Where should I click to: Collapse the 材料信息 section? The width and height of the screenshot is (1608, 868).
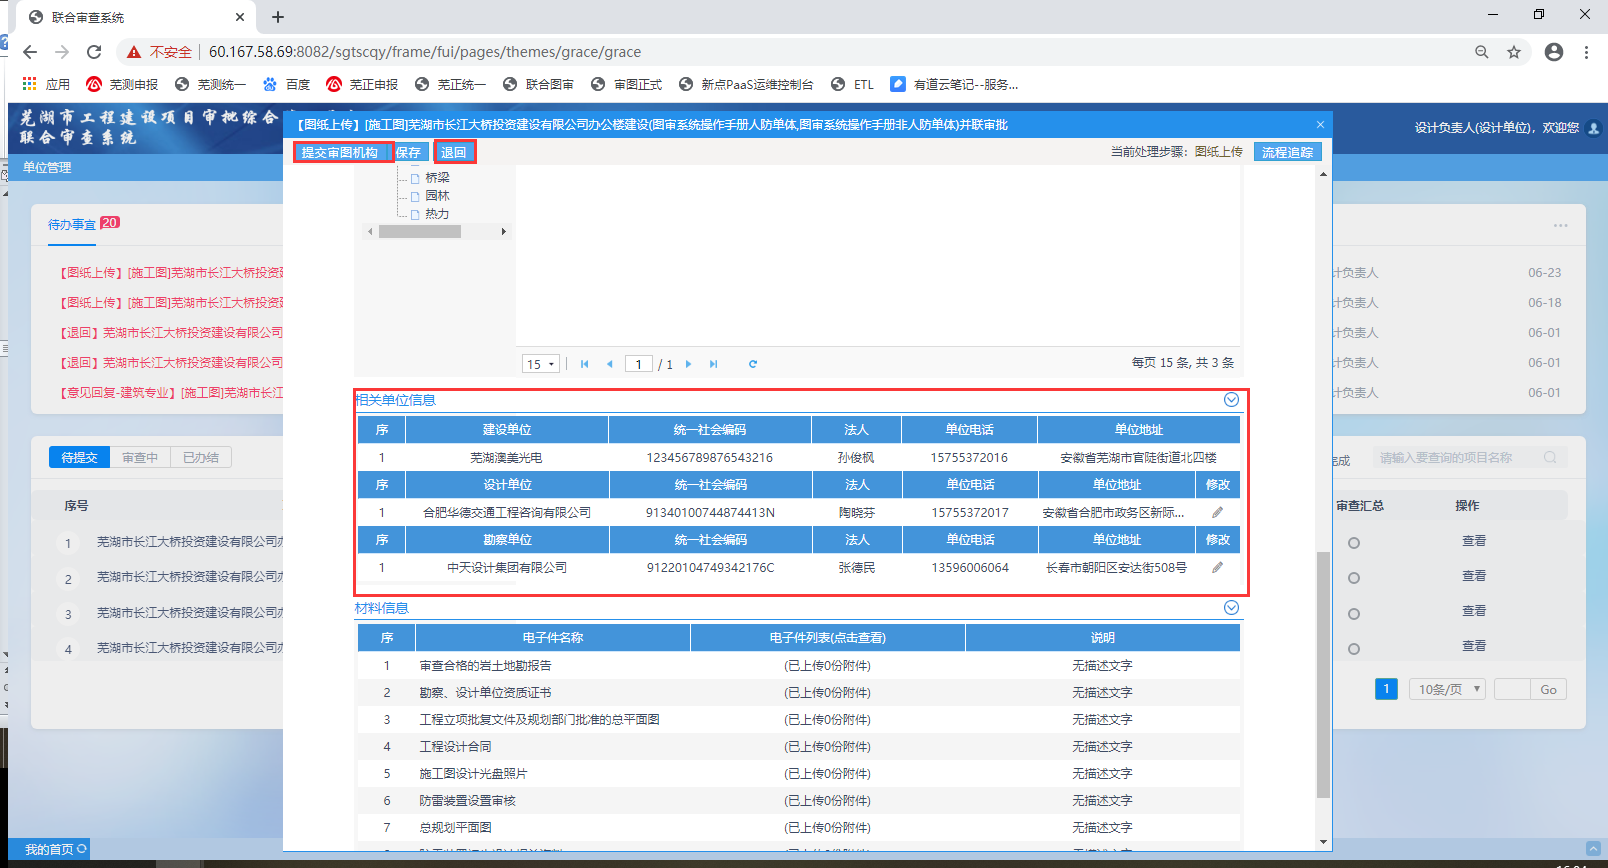(1231, 608)
